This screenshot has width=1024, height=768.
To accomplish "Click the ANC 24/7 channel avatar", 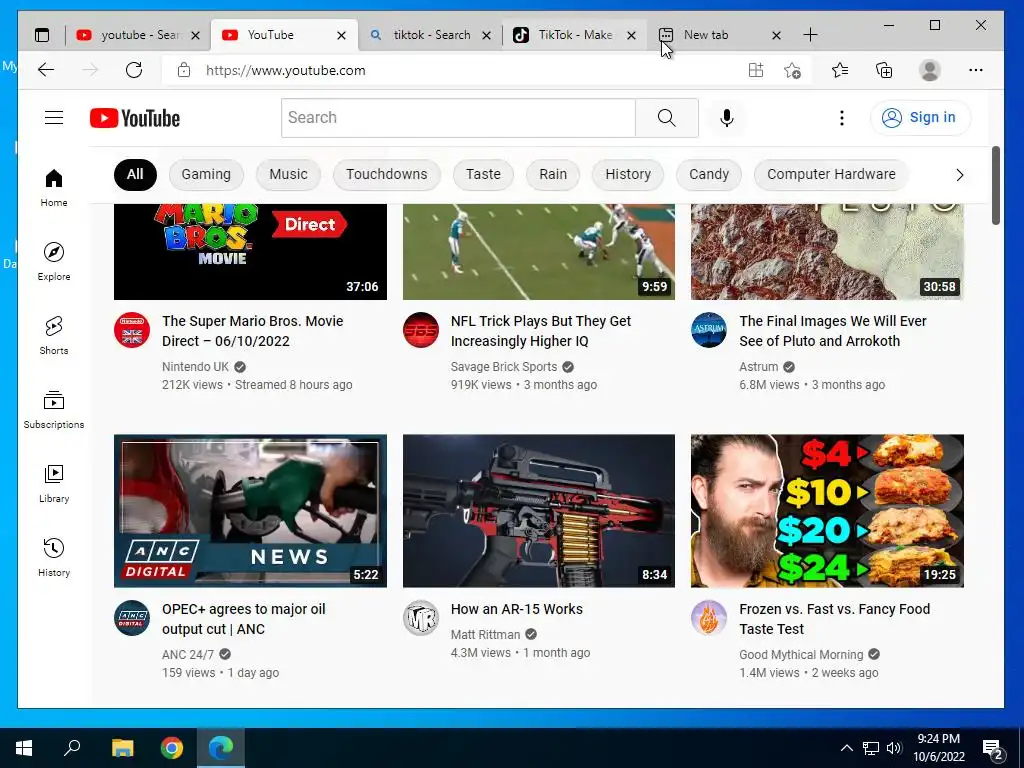I will pyautogui.click(x=132, y=618).
